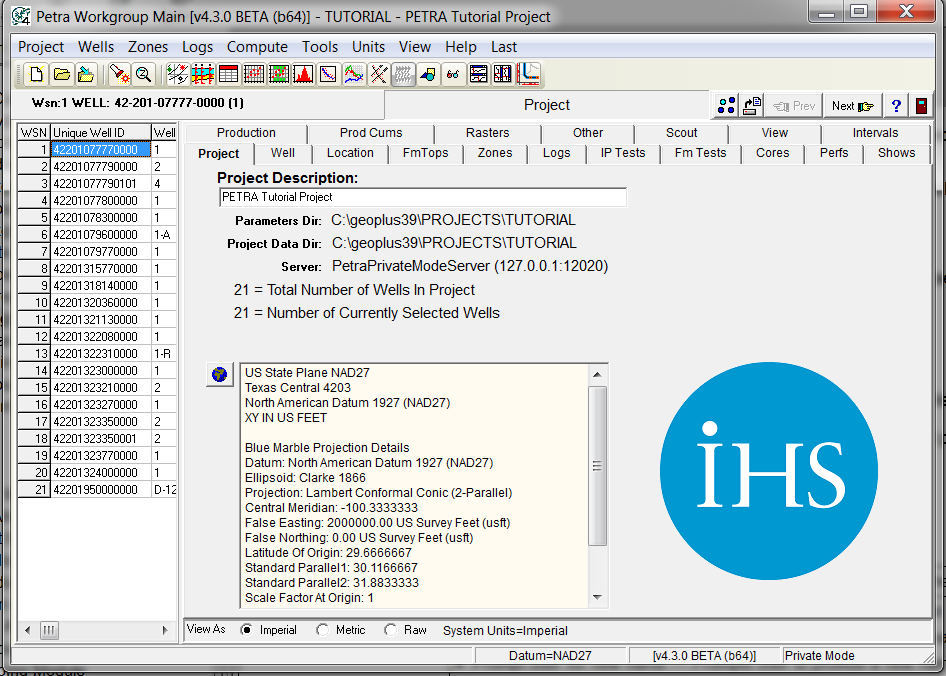
Task: Click the well list right scroll arrow
Action: [x=165, y=630]
